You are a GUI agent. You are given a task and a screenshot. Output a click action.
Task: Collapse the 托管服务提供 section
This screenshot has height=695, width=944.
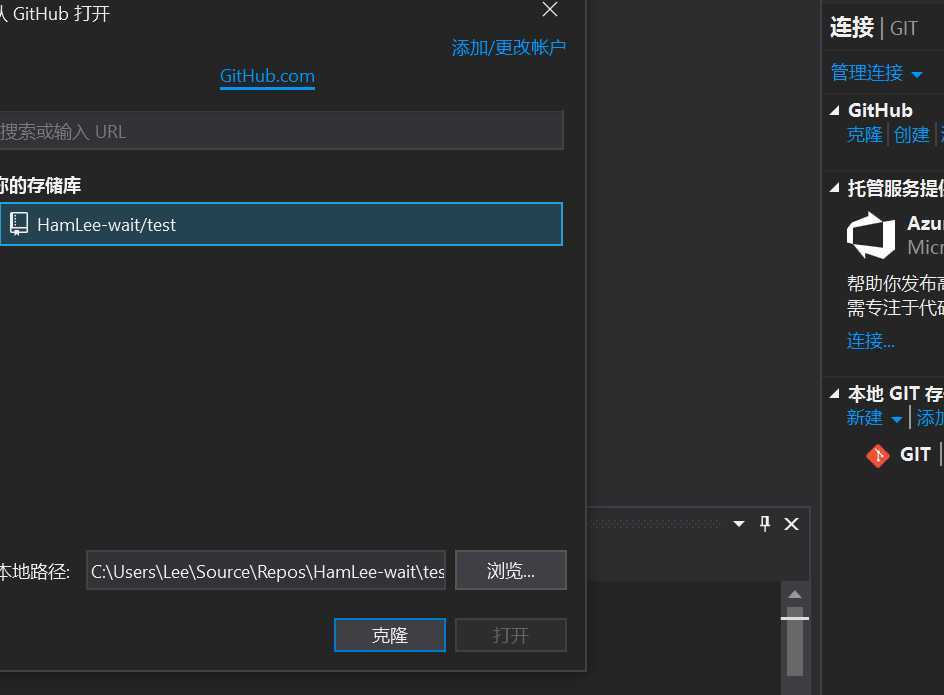pyautogui.click(x=834, y=188)
